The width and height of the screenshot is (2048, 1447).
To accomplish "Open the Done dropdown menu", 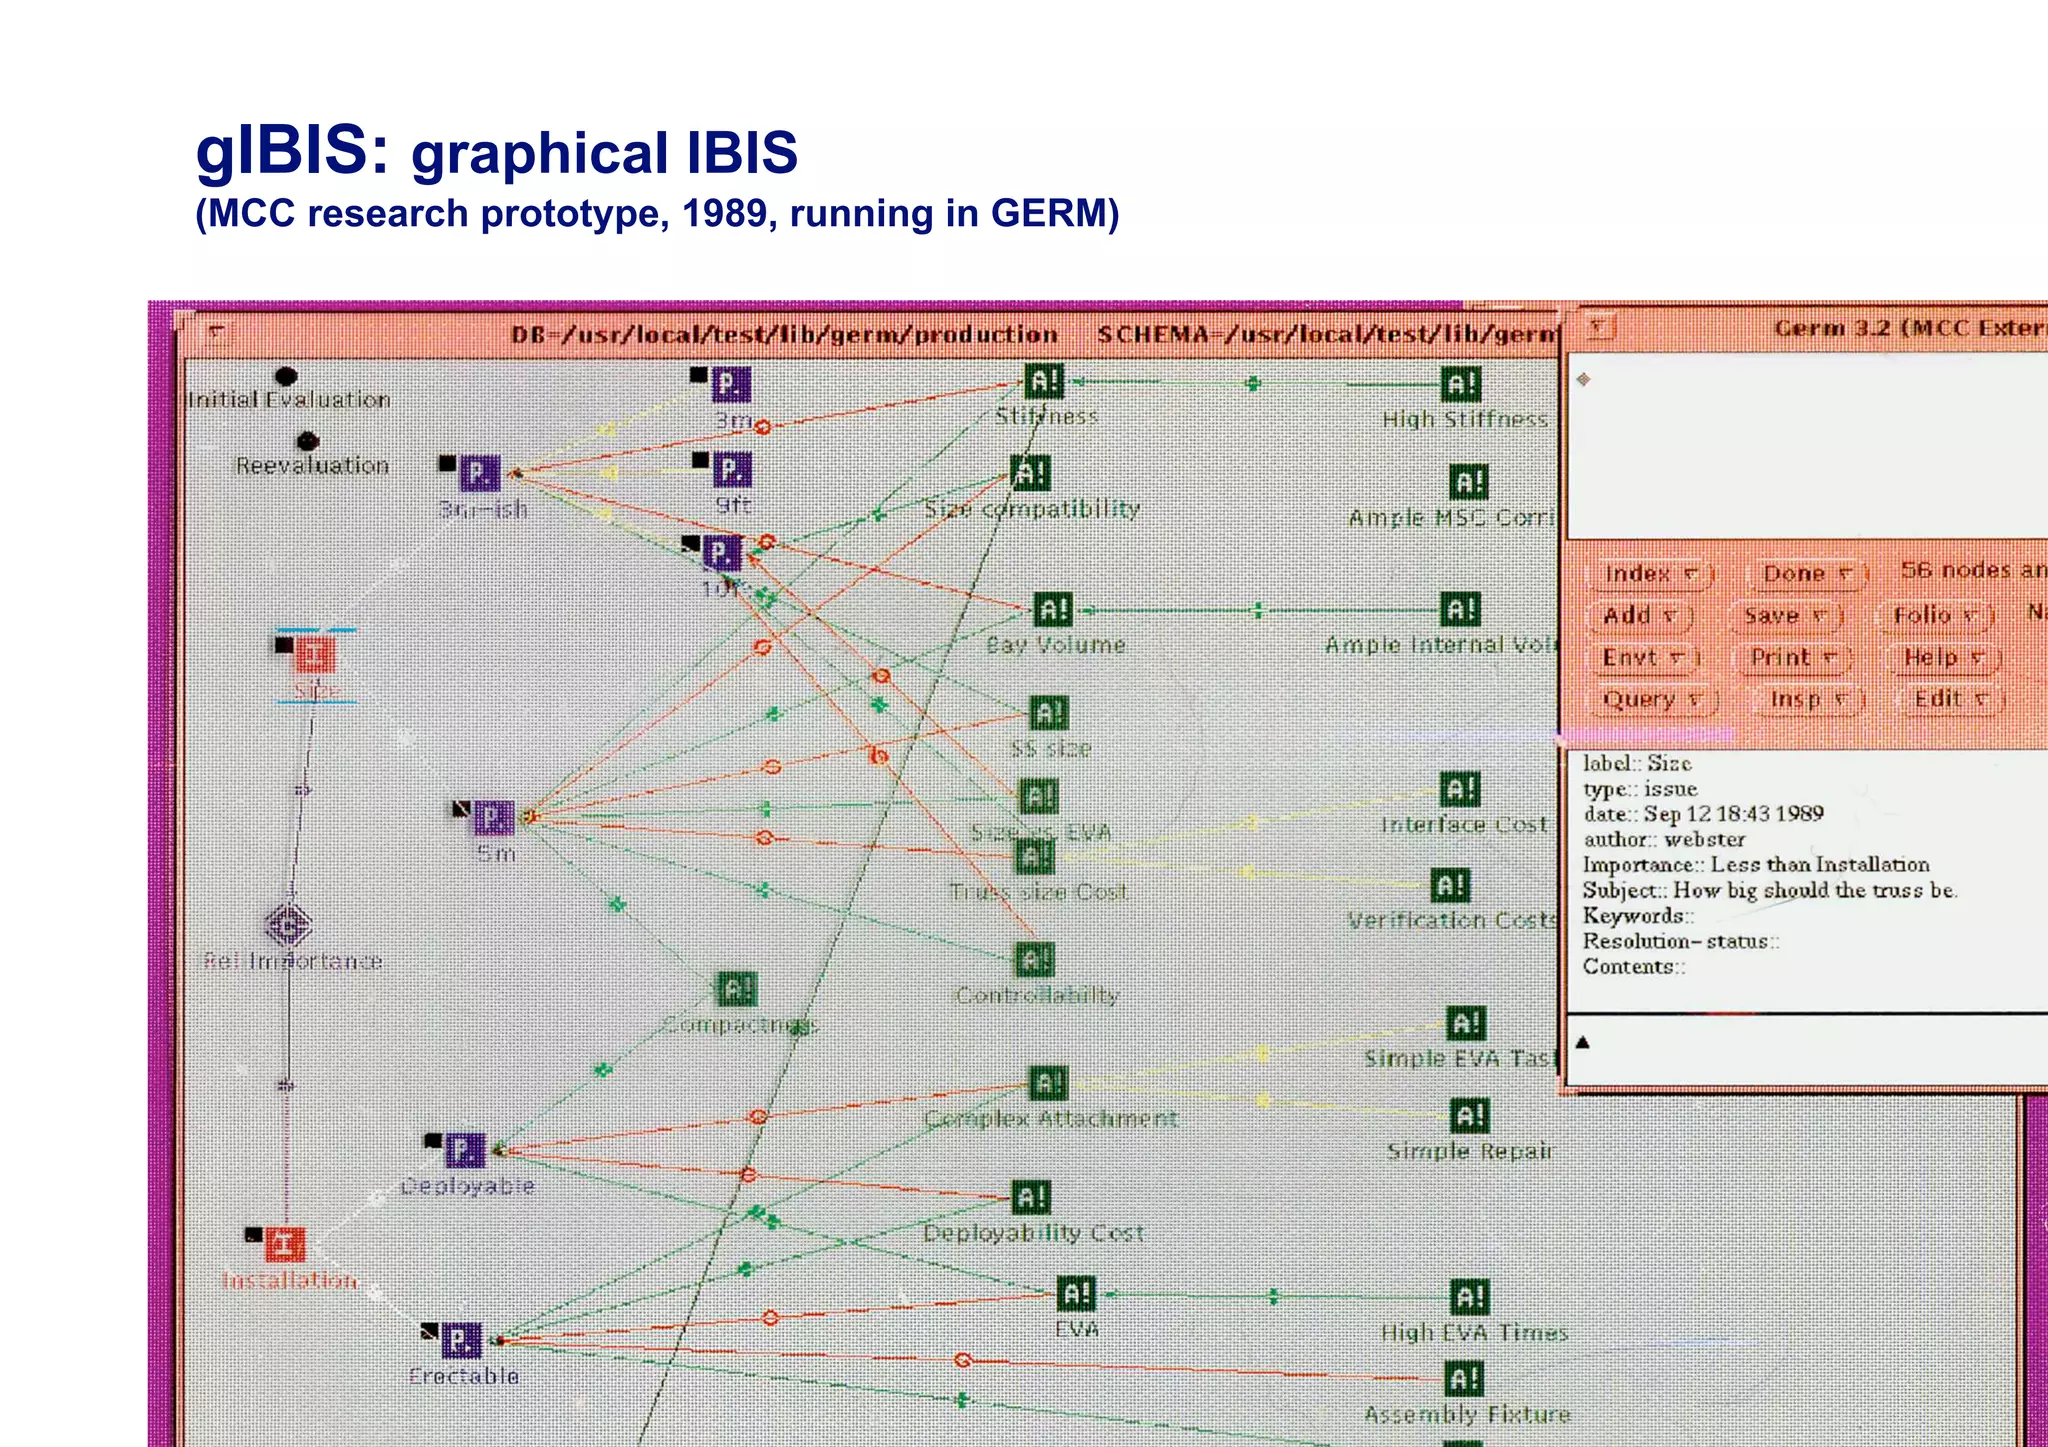I will pyautogui.click(x=1807, y=574).
